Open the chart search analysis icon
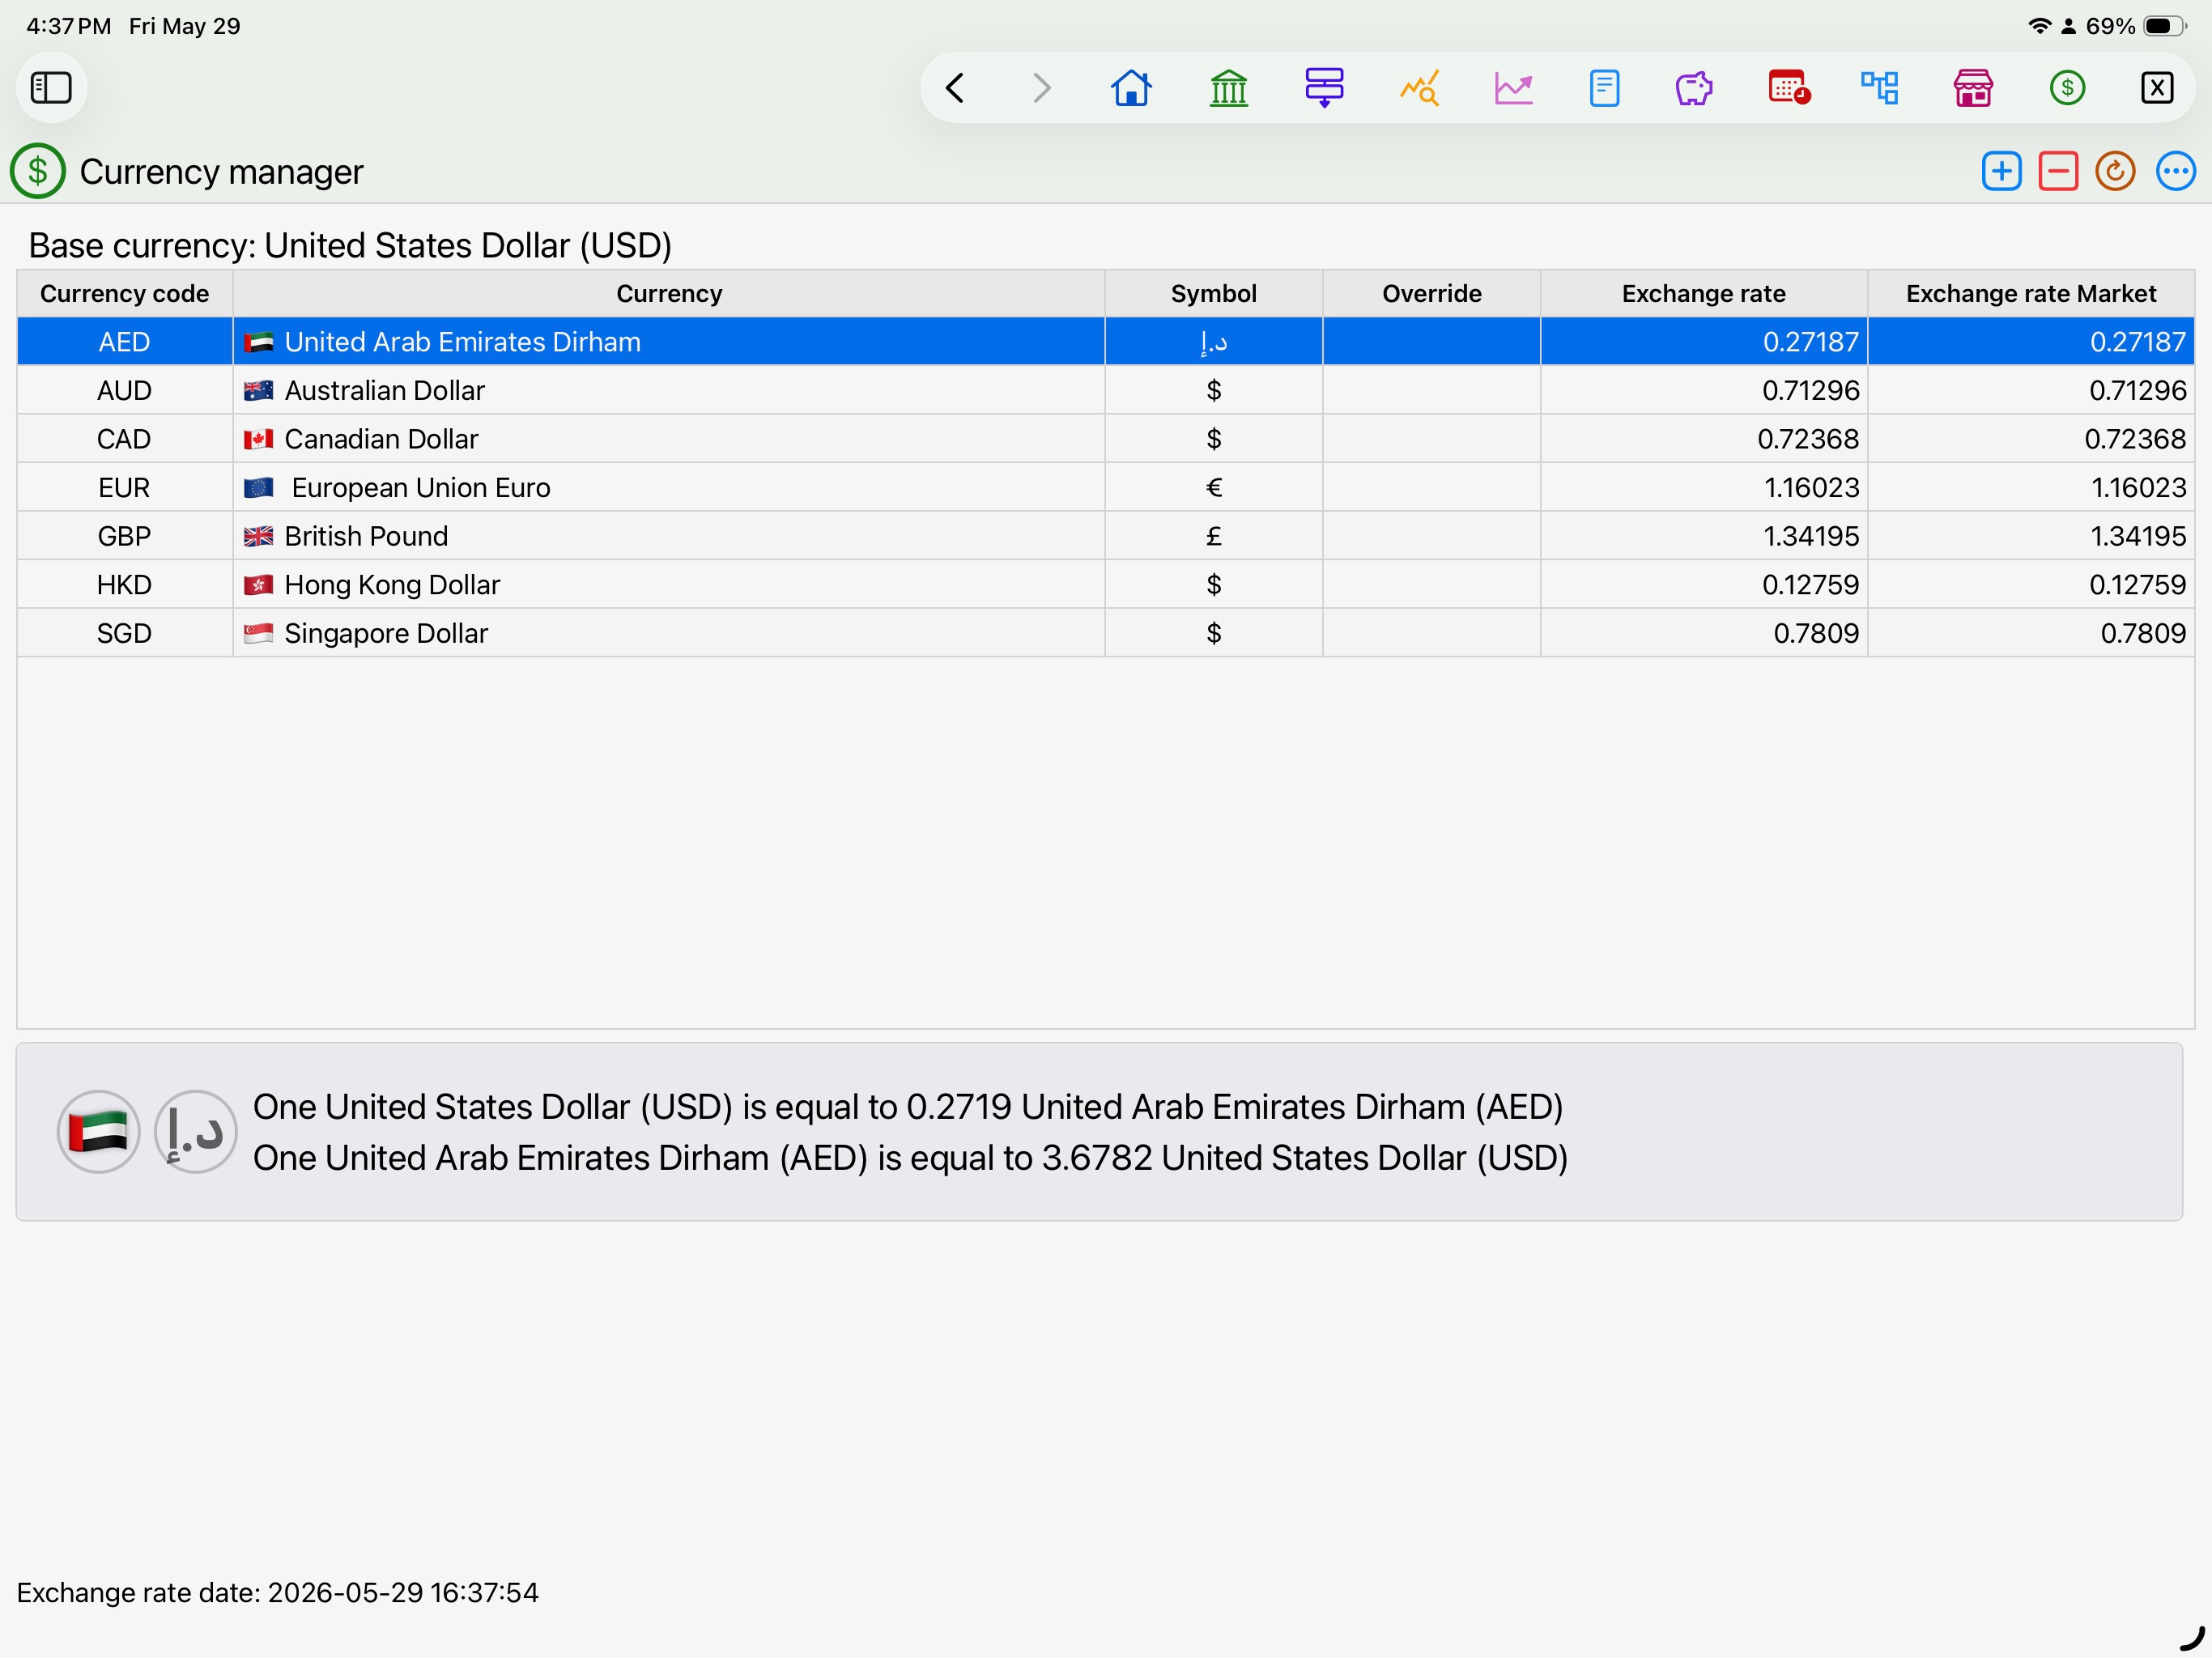This screenshot has width=2212, height=1658. pos(1420,88)
